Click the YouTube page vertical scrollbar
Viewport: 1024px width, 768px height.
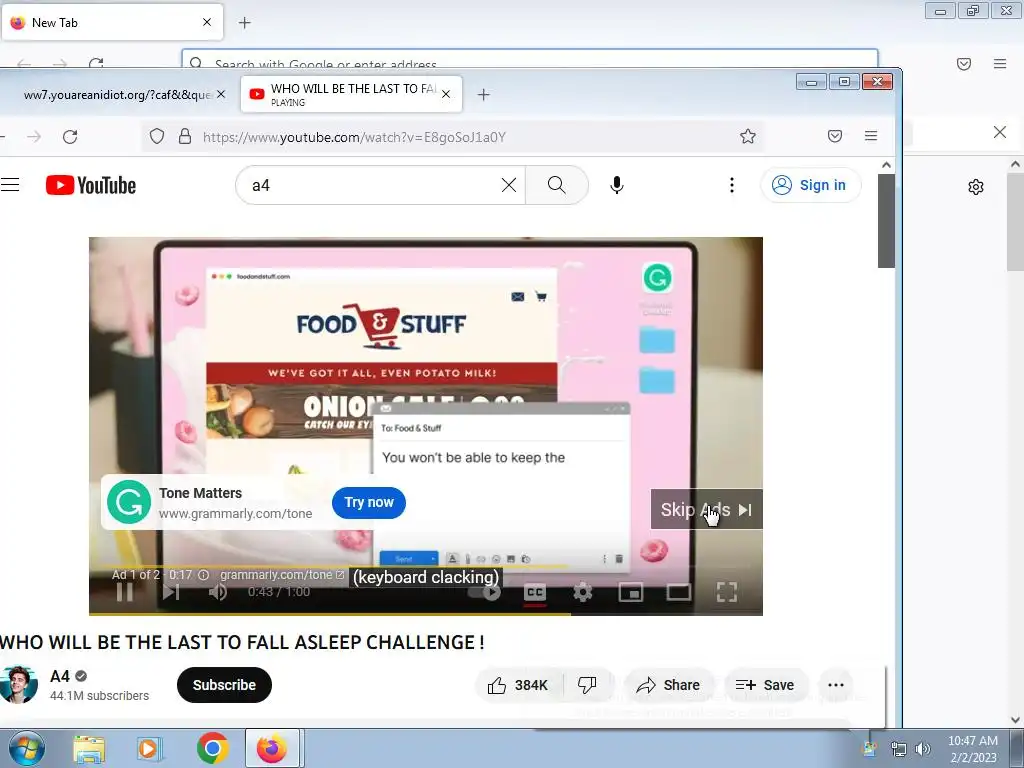[886, 221]
